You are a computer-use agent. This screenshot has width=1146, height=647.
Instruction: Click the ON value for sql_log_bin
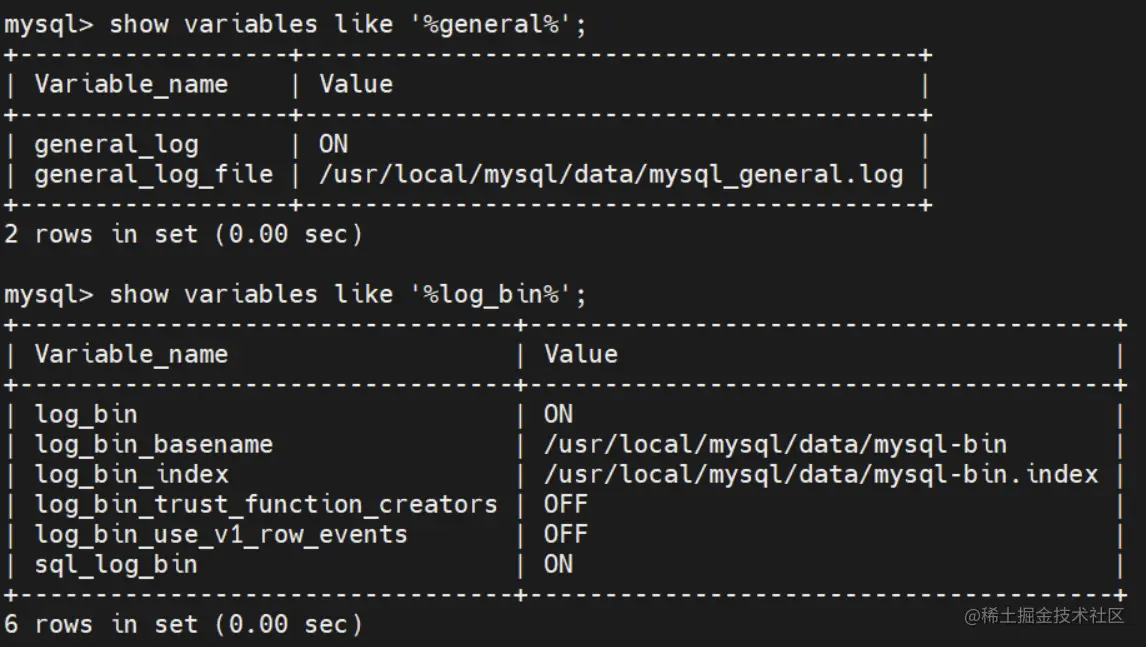coord(558,565)
